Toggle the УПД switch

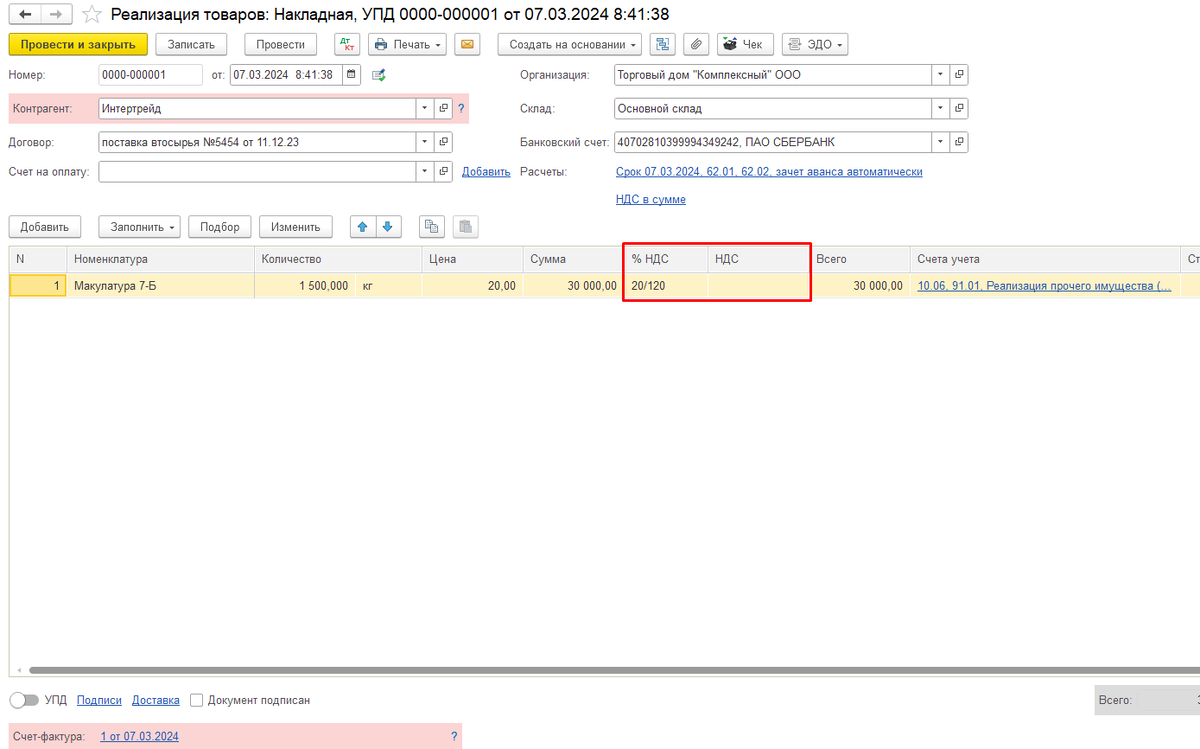click(x=24, y=700)
